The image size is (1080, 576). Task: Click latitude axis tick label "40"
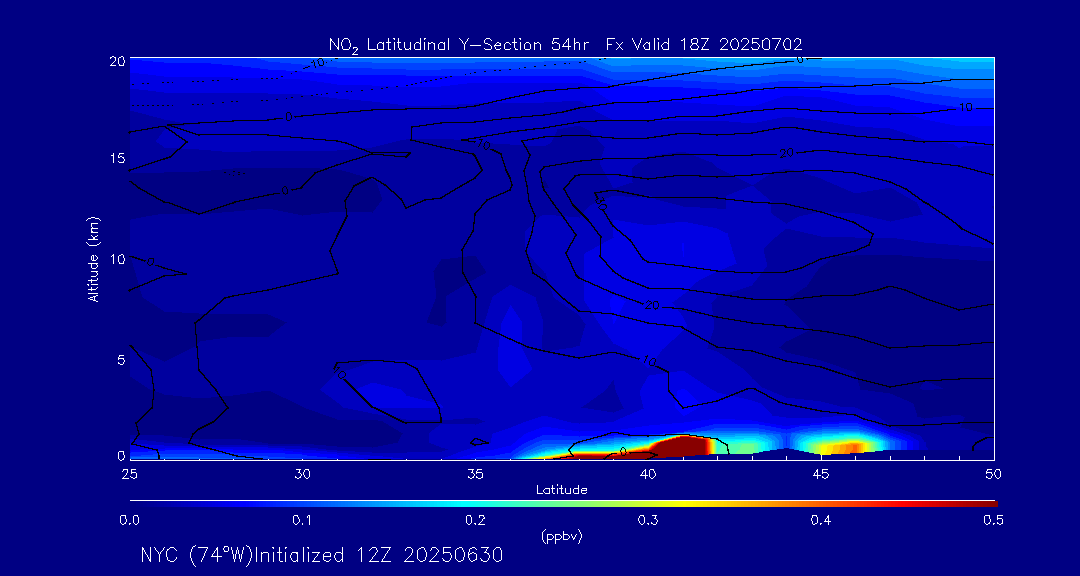click(x=648, y=474)
